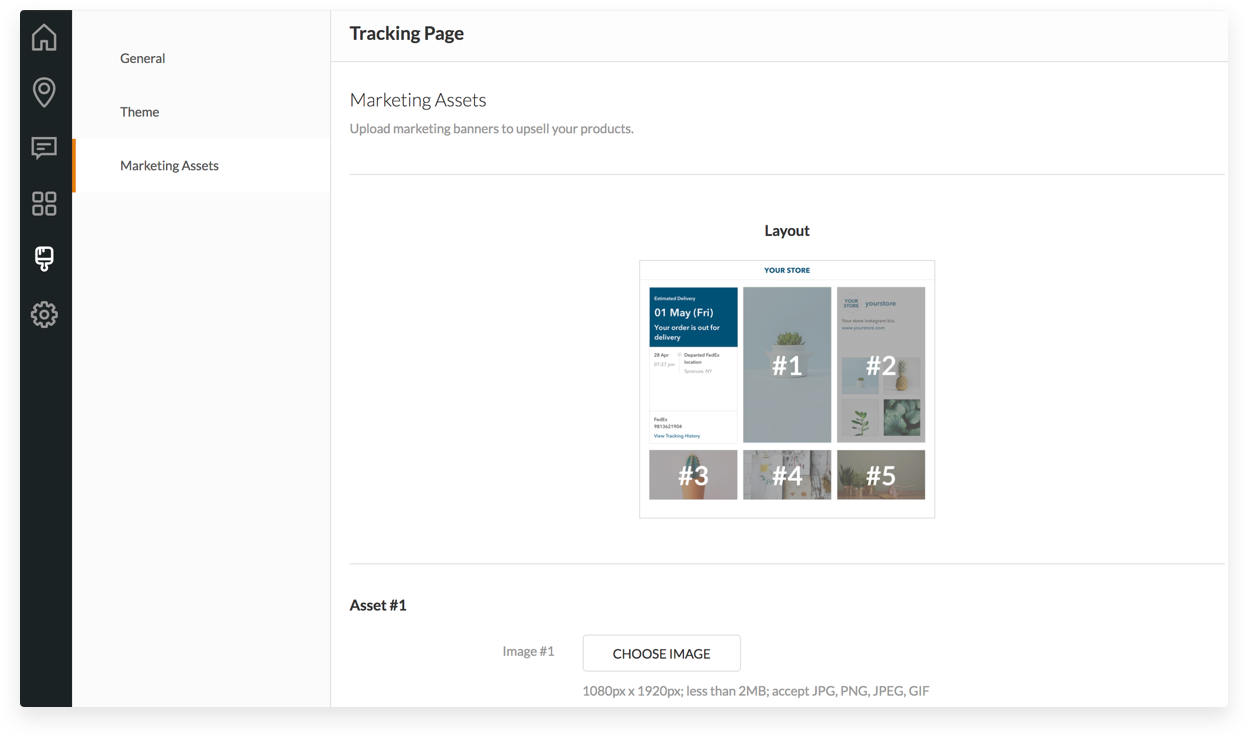This screenshot has height=737, width=1248.
Task: Choose the #4 banner thumbnail
Action: 787,475
